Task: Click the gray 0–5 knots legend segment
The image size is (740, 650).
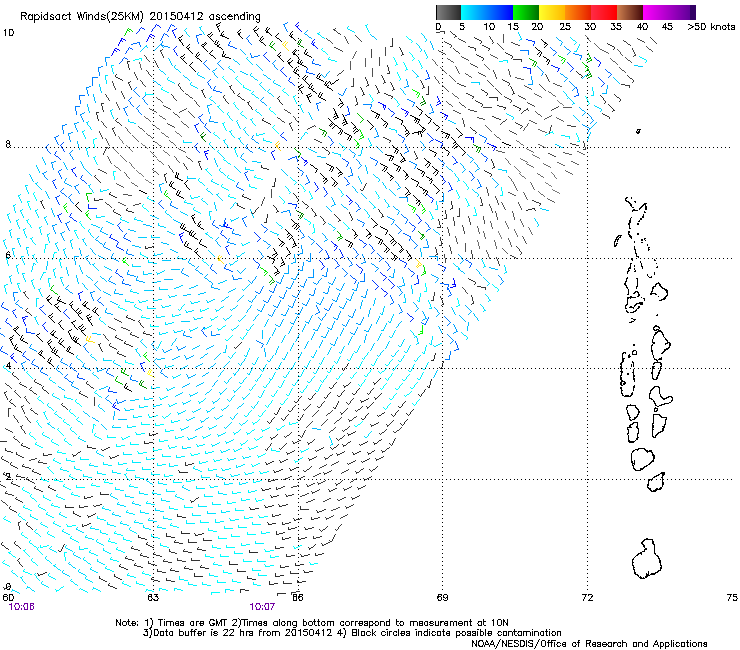Action: (x=448, y=12)
